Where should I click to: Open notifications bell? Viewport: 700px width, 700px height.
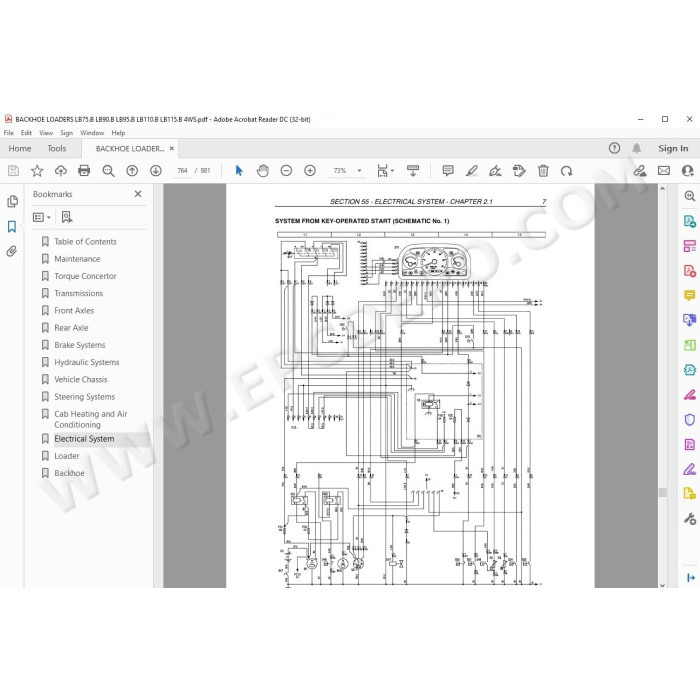point(637,148)
